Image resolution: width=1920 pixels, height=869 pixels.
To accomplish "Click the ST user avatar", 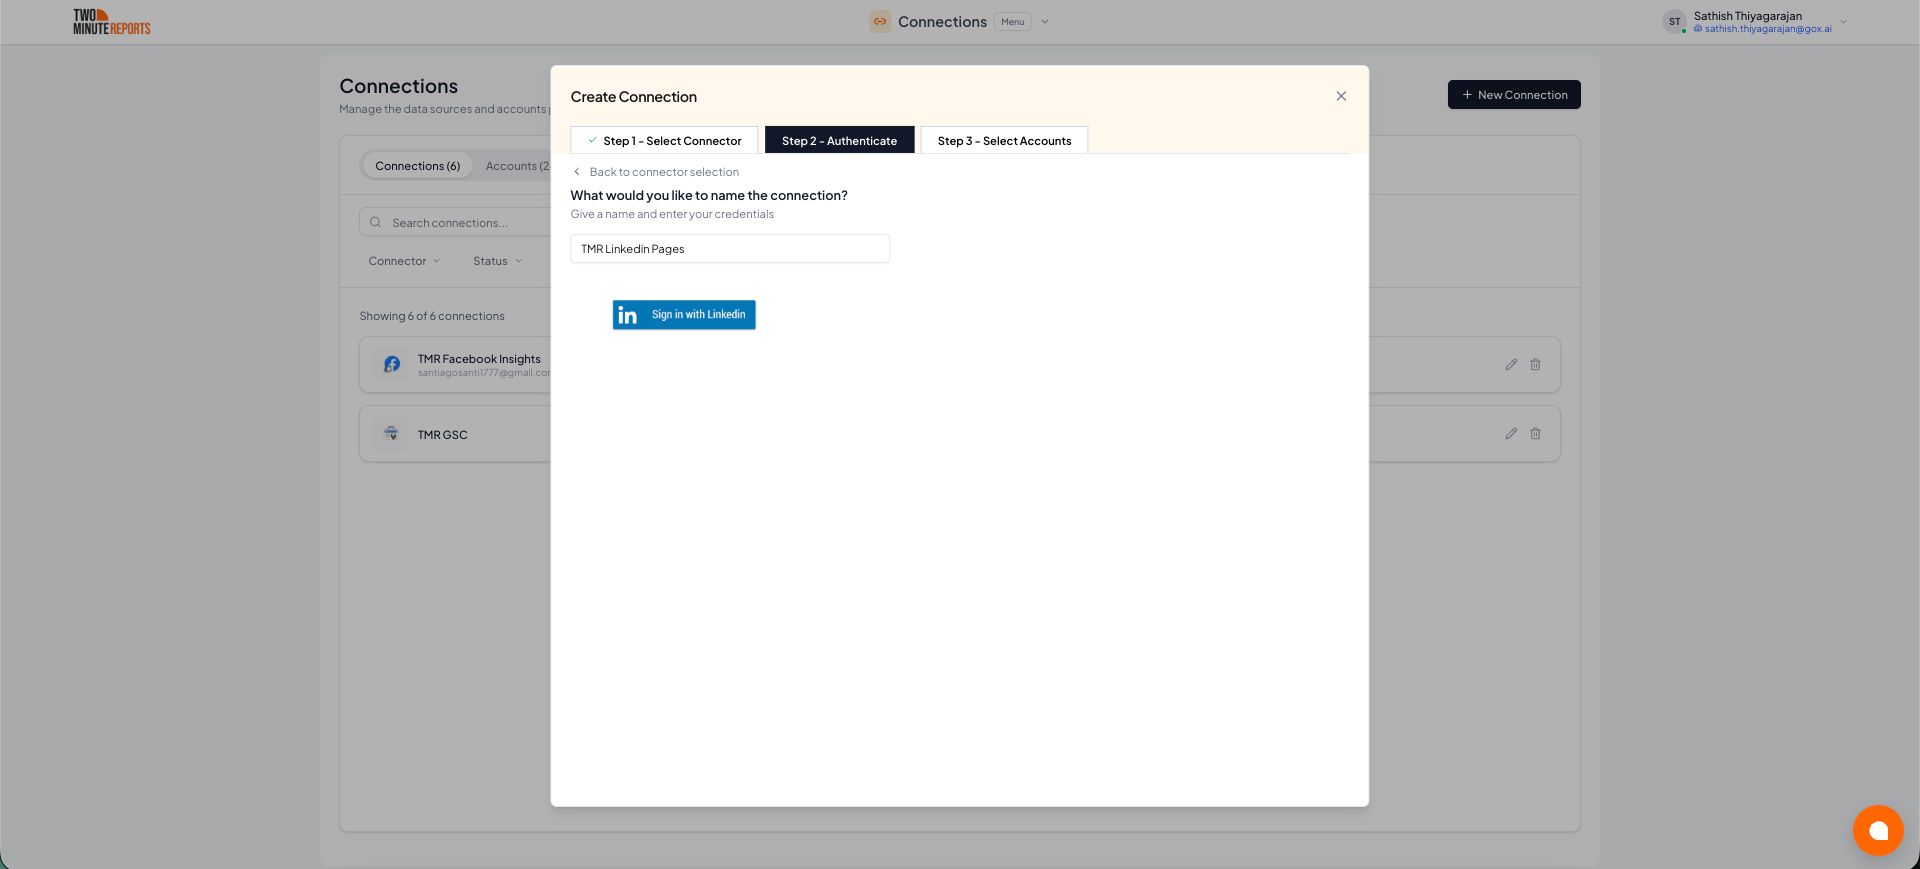I will tap(1674, 22).
